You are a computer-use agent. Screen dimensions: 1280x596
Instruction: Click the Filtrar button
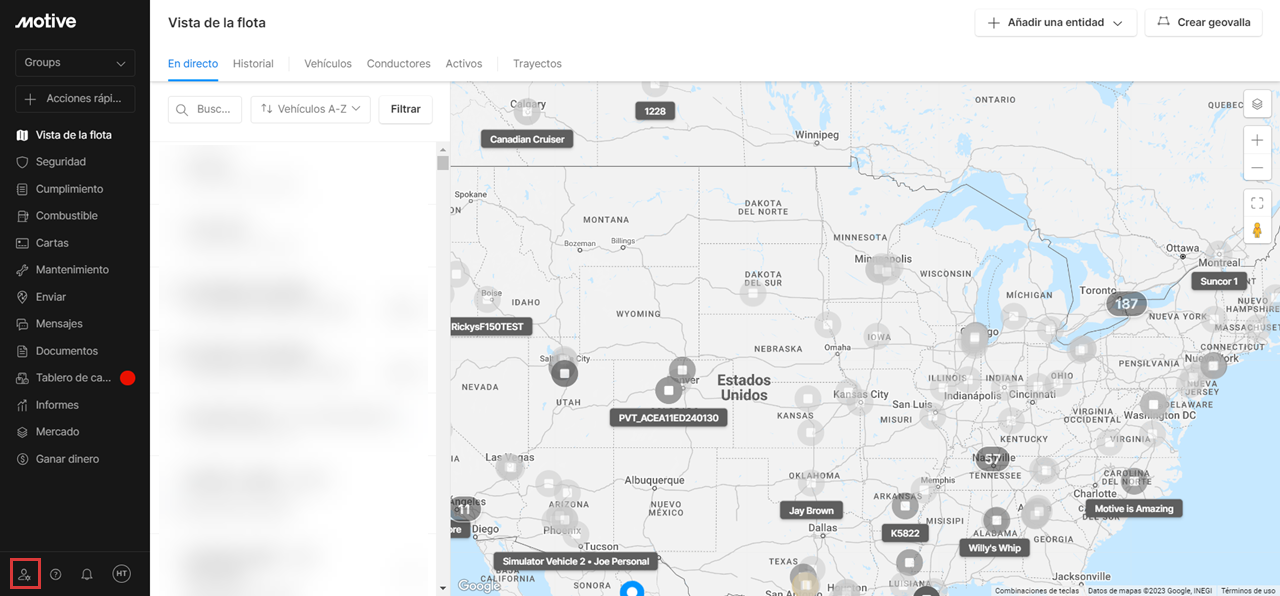tap(405, 109)
